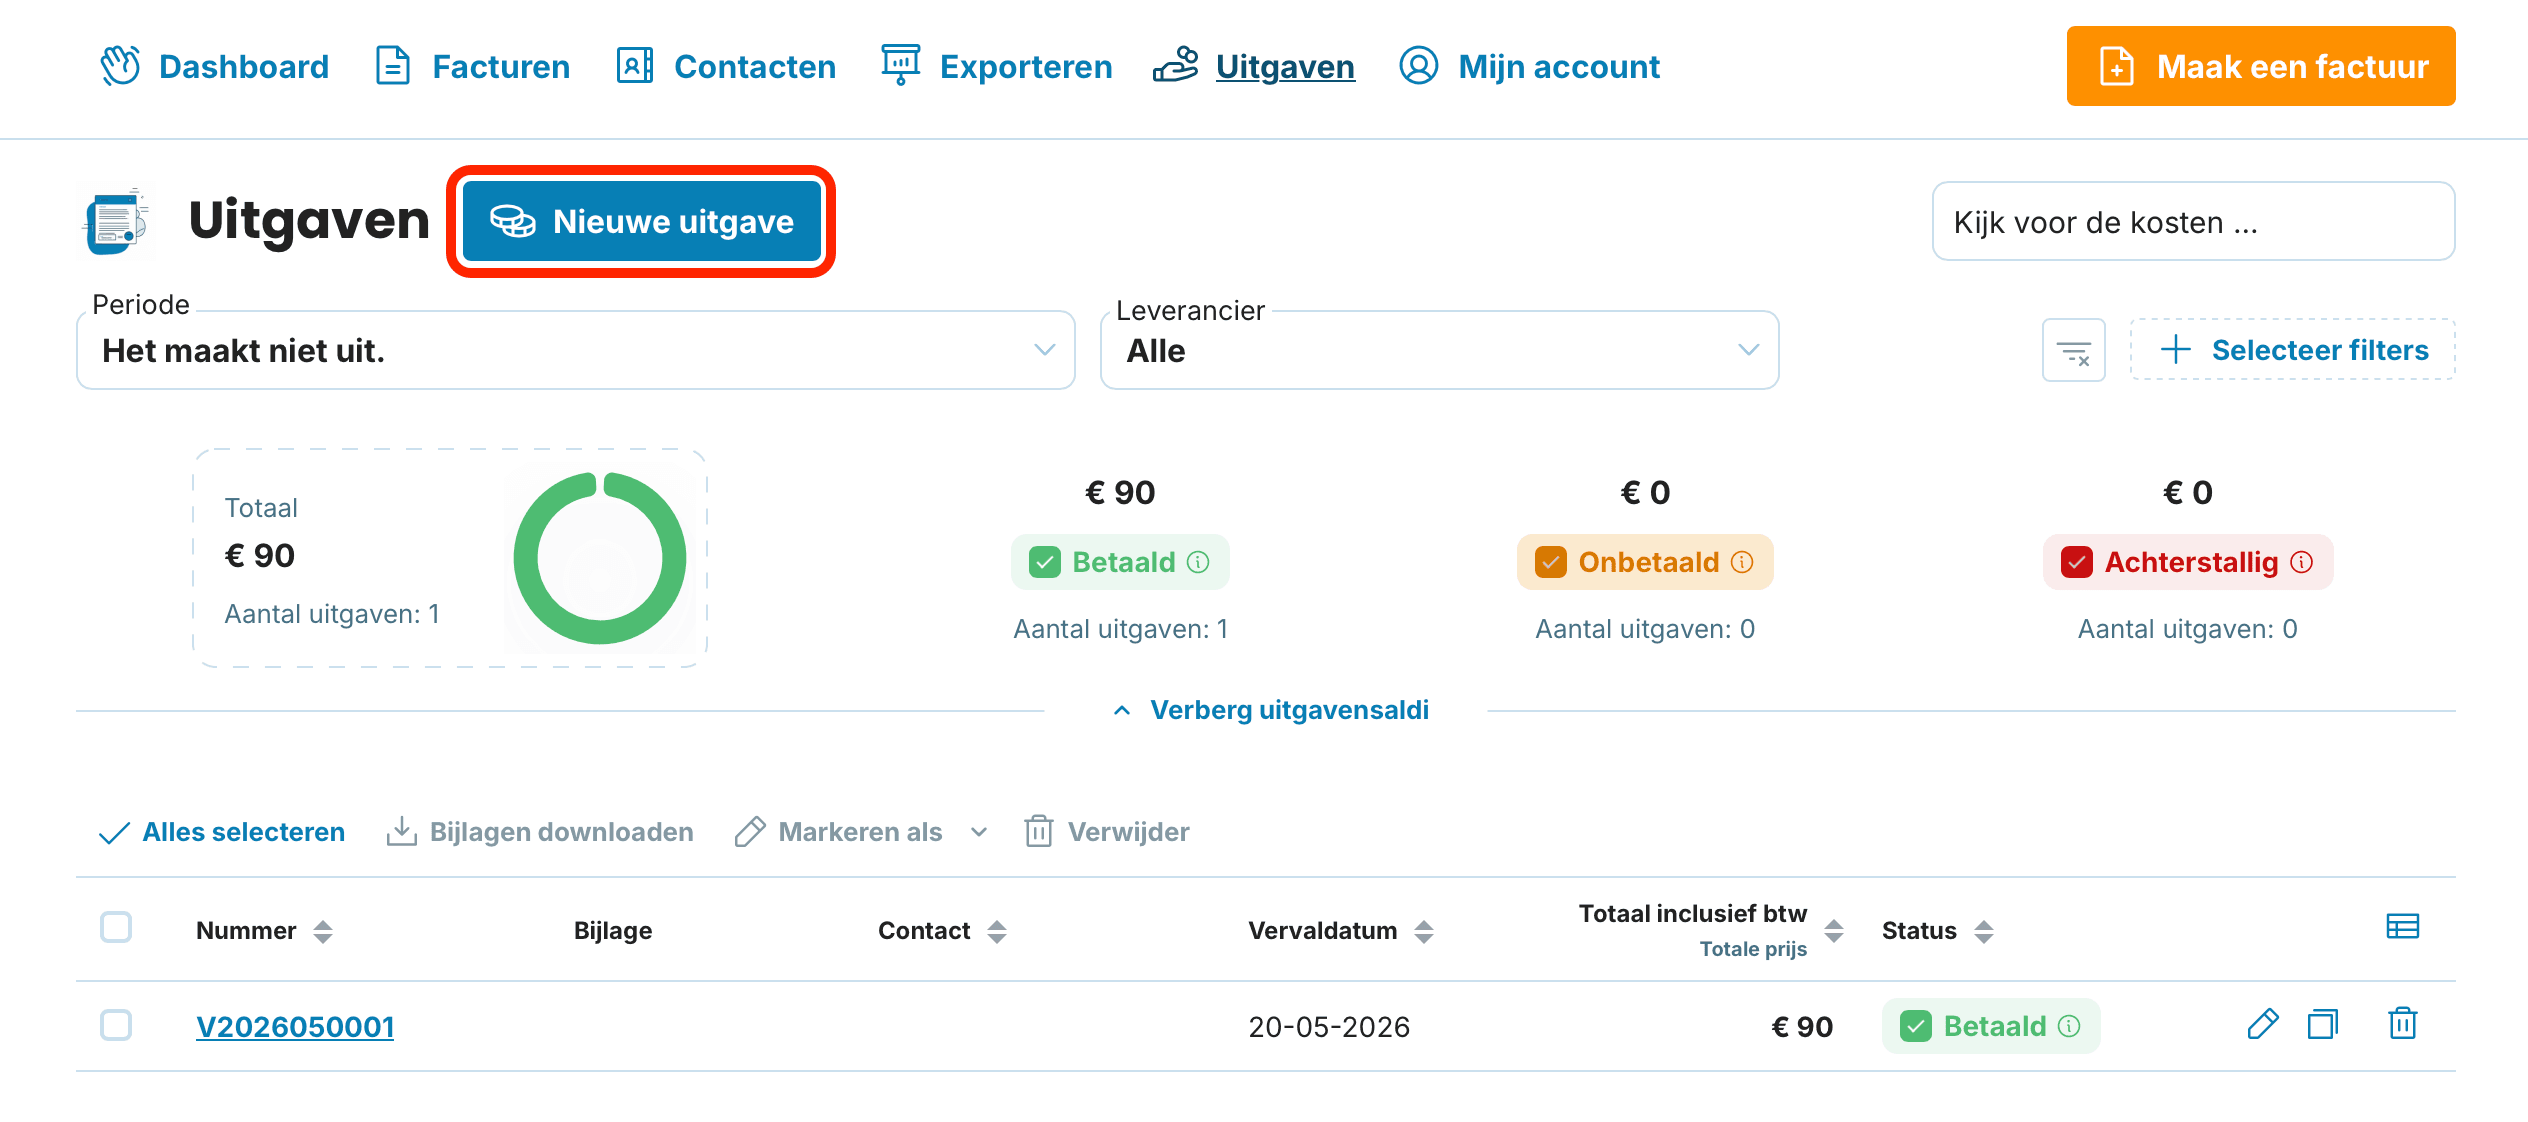This screenshot has height=1122, width=2528.
Task: Sort by Contact column arrows
Action: click(996, 932)
